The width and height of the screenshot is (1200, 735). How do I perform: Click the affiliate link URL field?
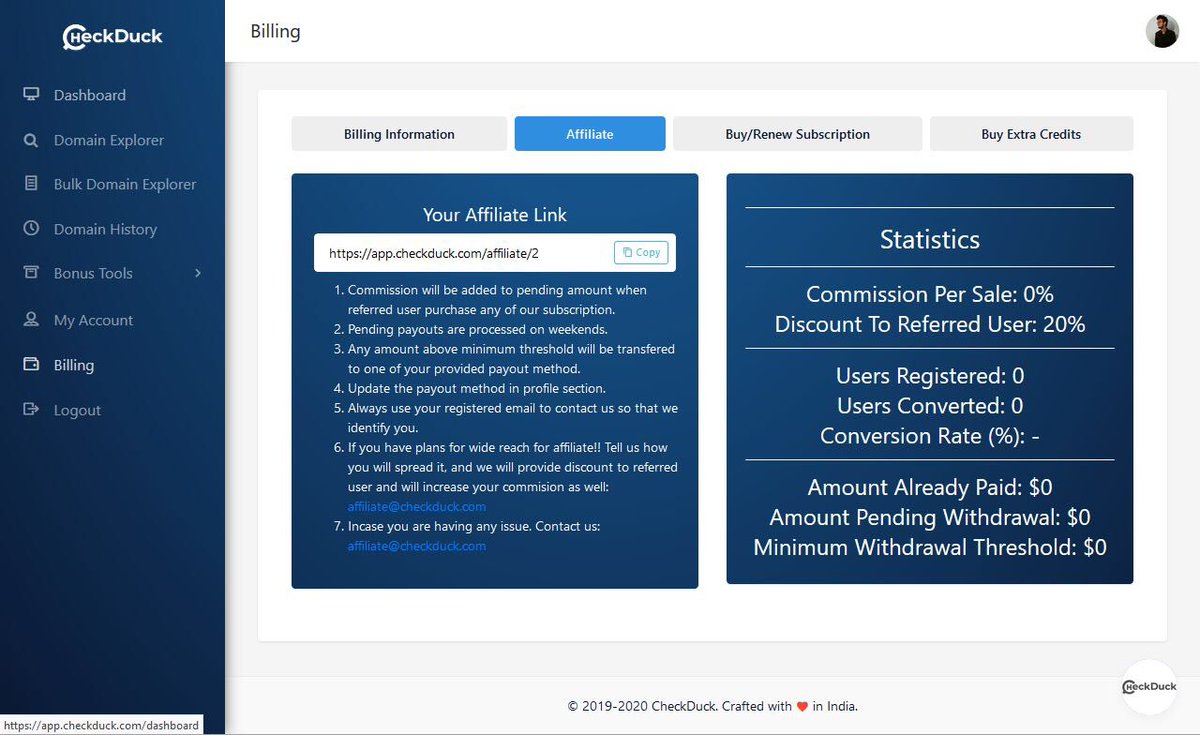[464, 253]
